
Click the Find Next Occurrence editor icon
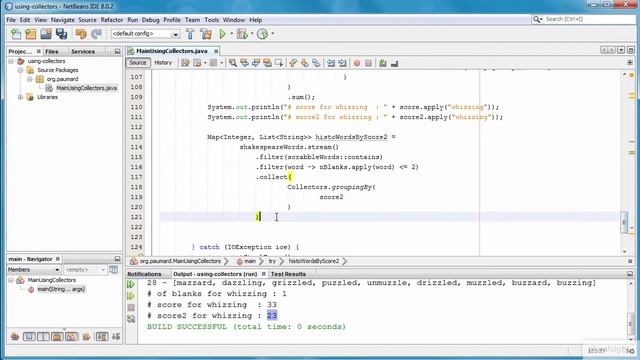pos(256,63)
